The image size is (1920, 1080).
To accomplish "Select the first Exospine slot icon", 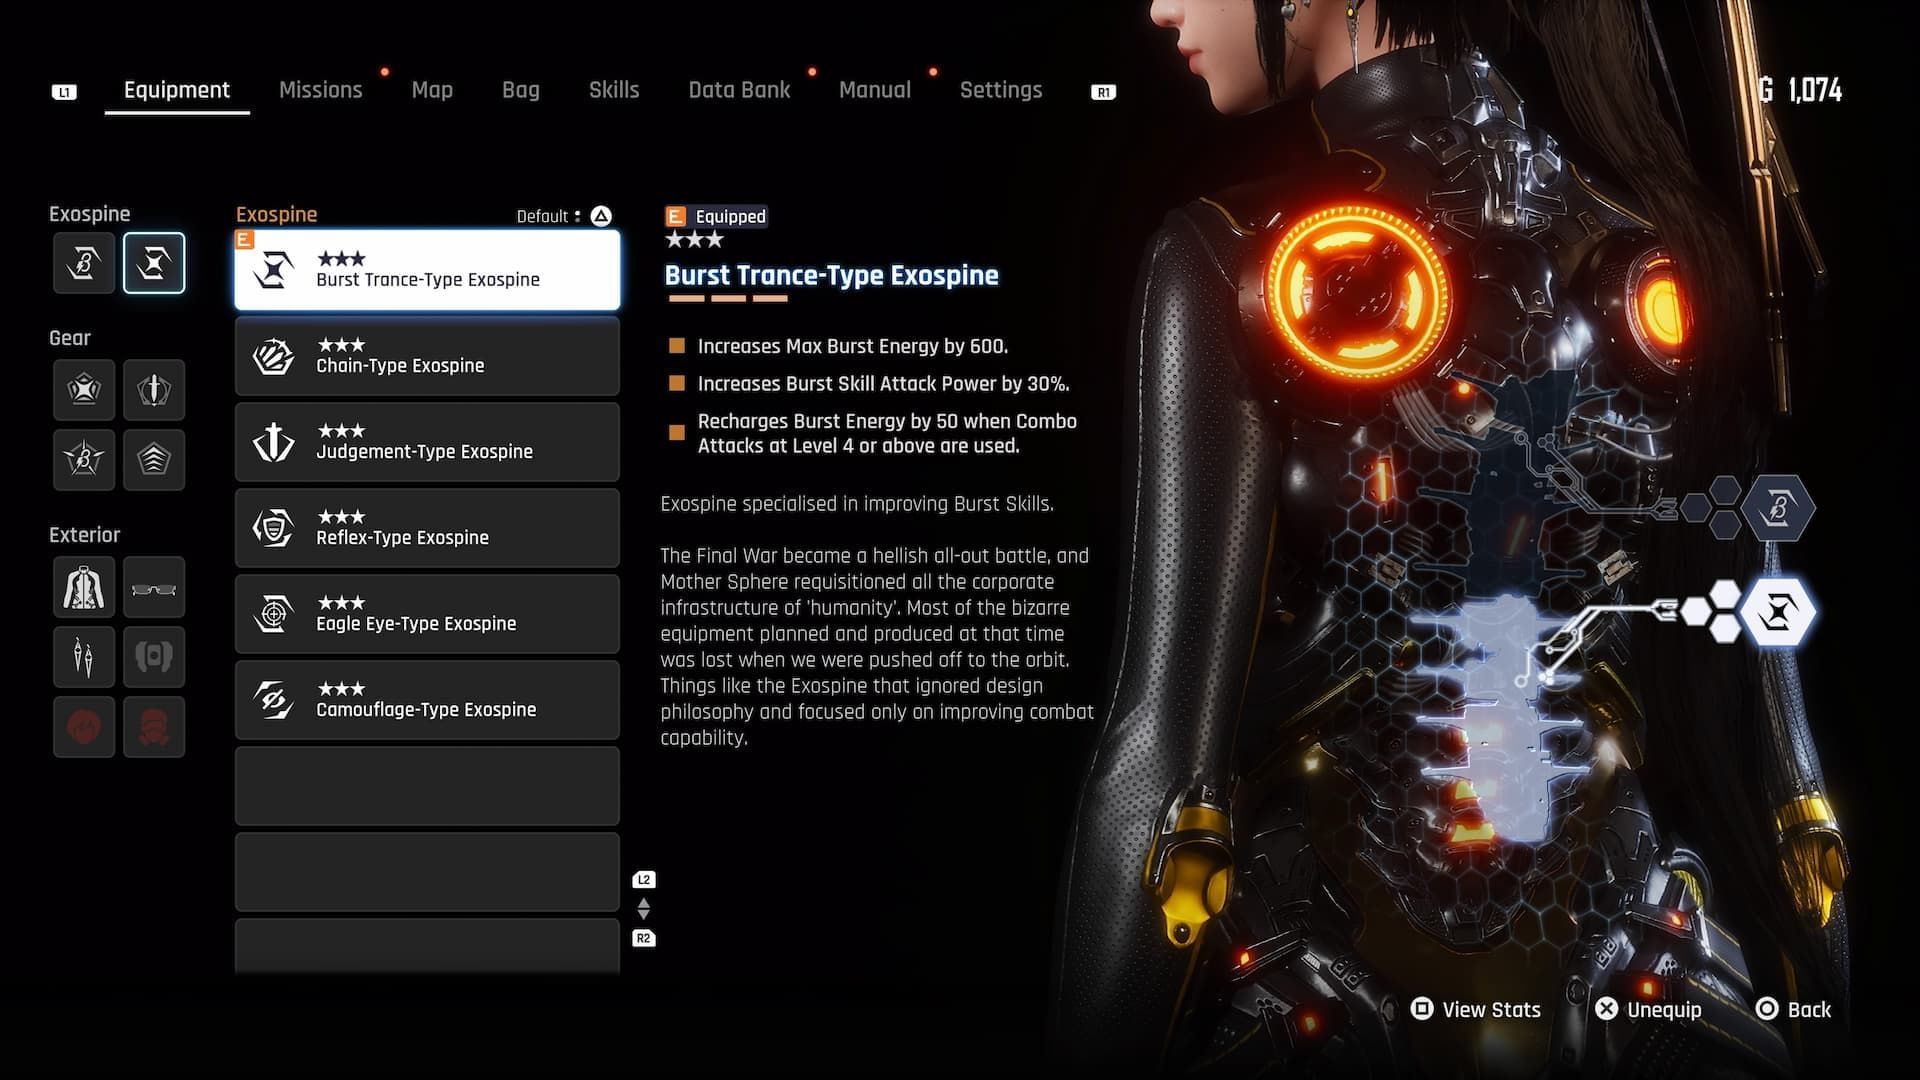I will click(84, 263).
